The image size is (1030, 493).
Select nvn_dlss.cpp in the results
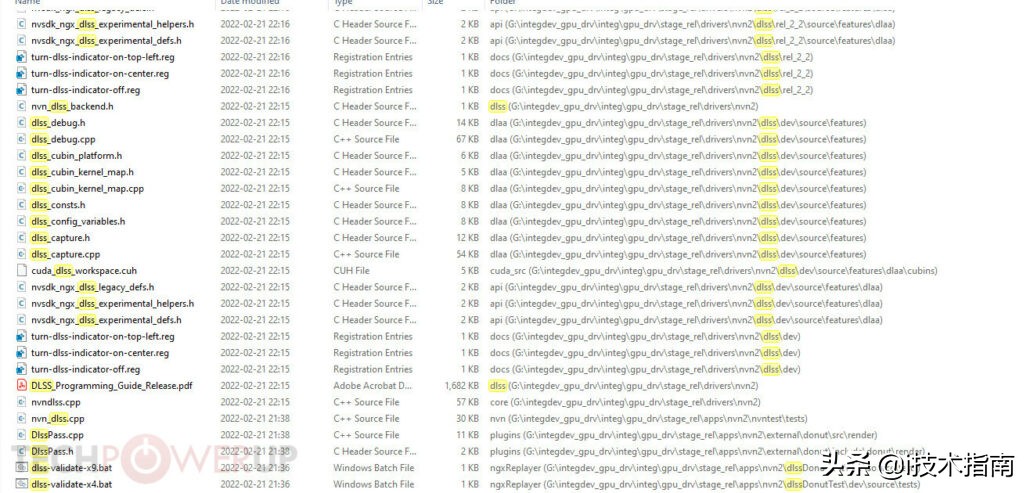tap(58, 419)
